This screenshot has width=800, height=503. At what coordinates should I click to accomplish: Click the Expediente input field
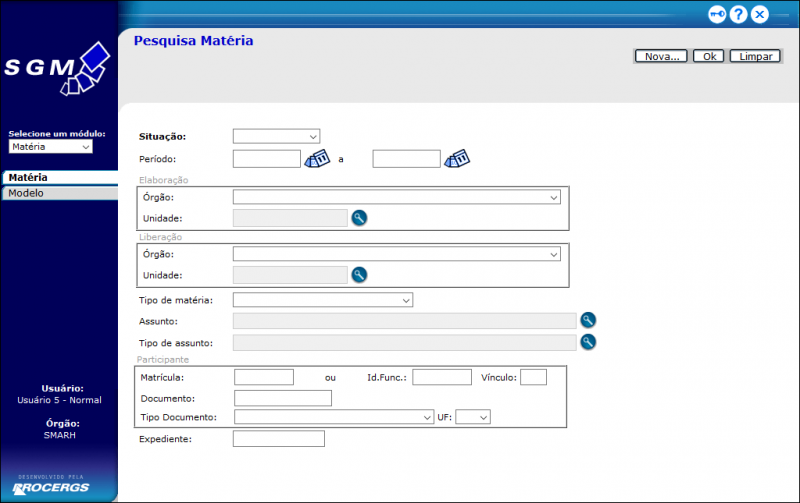(x=279, y=439)
